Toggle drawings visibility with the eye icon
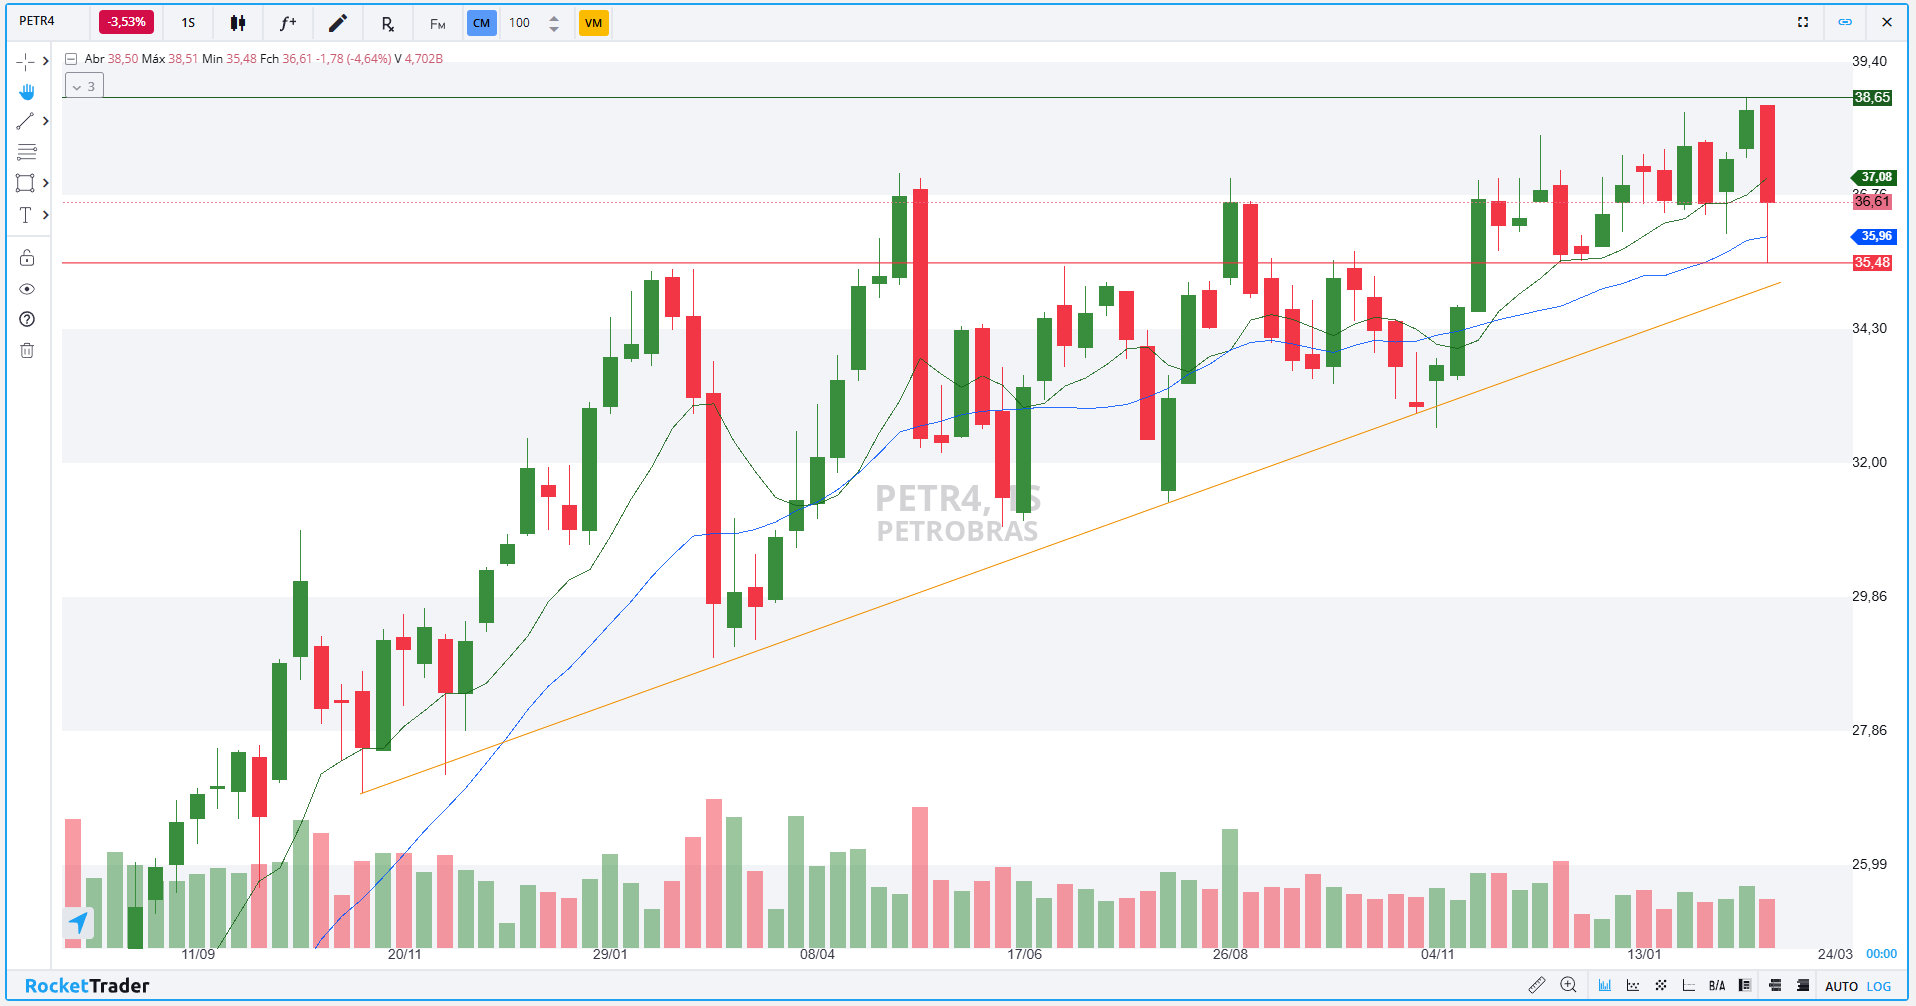1916x1006 pixels. [27, 289]
